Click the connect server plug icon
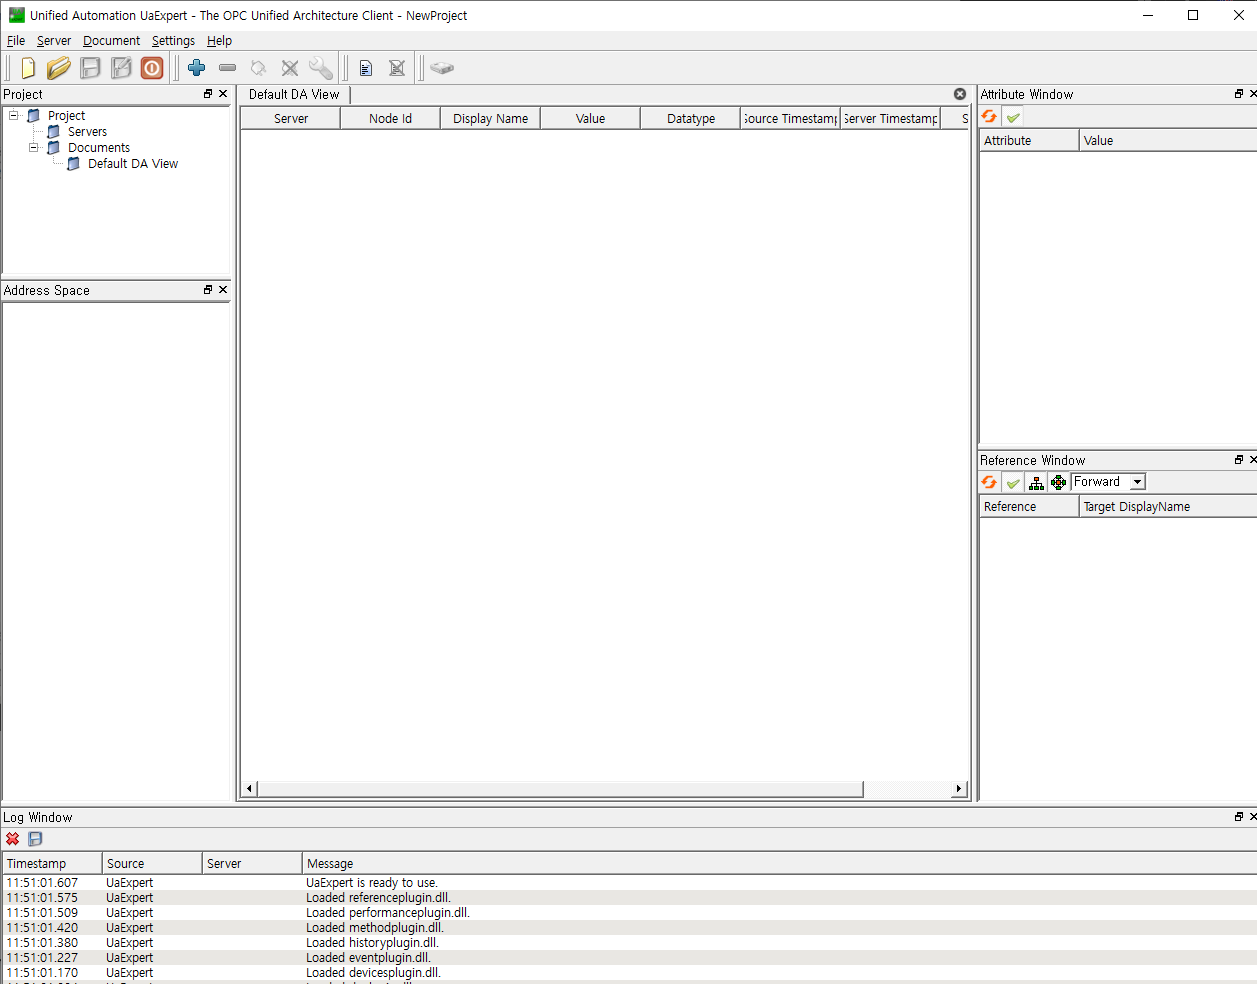Image resolution: width=1257 pixels, height=984 pixels. click(x=259, y=68)
